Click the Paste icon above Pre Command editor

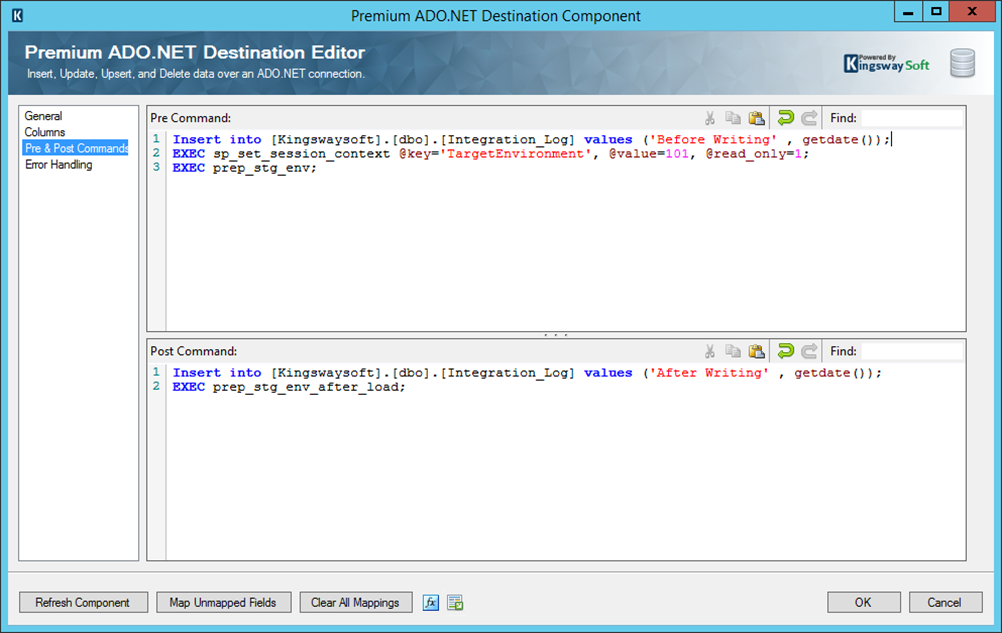[x=757, y=117]
